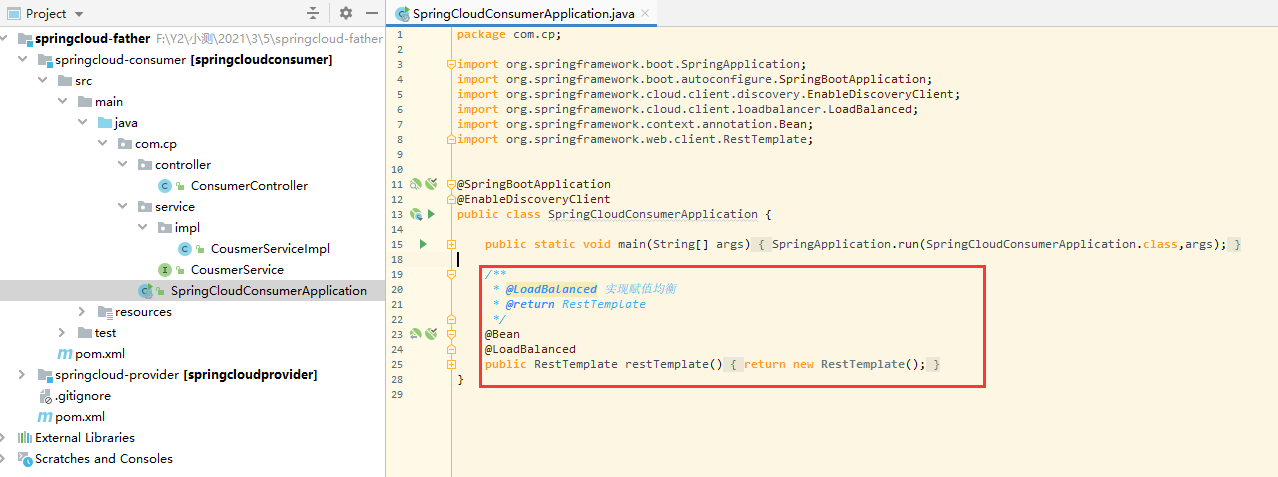Select the springcloud-father root project row
Image resolution: width=1278 pixels, height=477 pixels.
click(192, 39)
